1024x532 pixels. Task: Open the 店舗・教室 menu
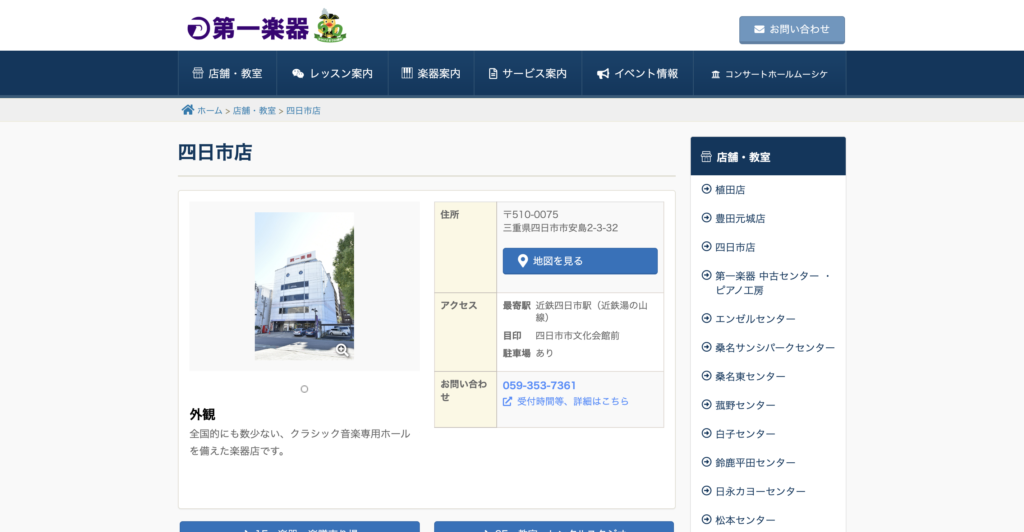(x=227, y=74)
